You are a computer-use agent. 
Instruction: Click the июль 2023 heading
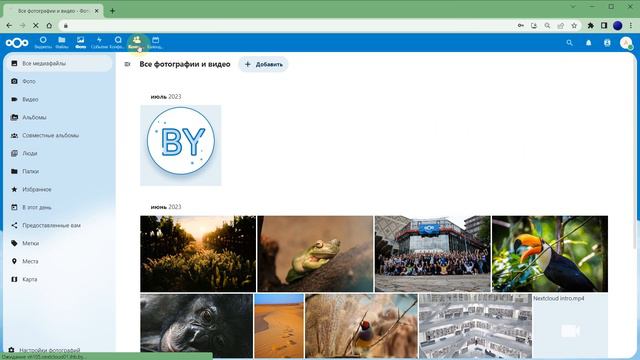(166, 96)
